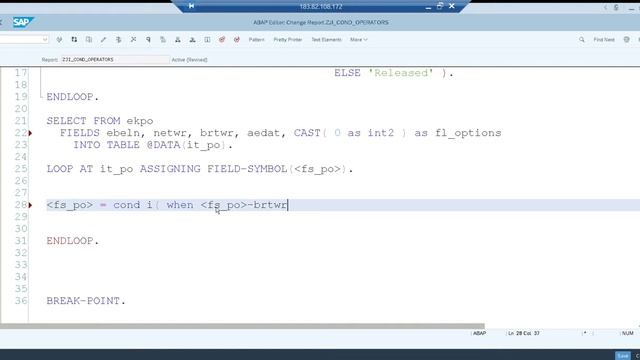Toggle breakpoint marker on line 28
Image resolution: width=640 pixels, height=360 pixels.
[30, 205]
